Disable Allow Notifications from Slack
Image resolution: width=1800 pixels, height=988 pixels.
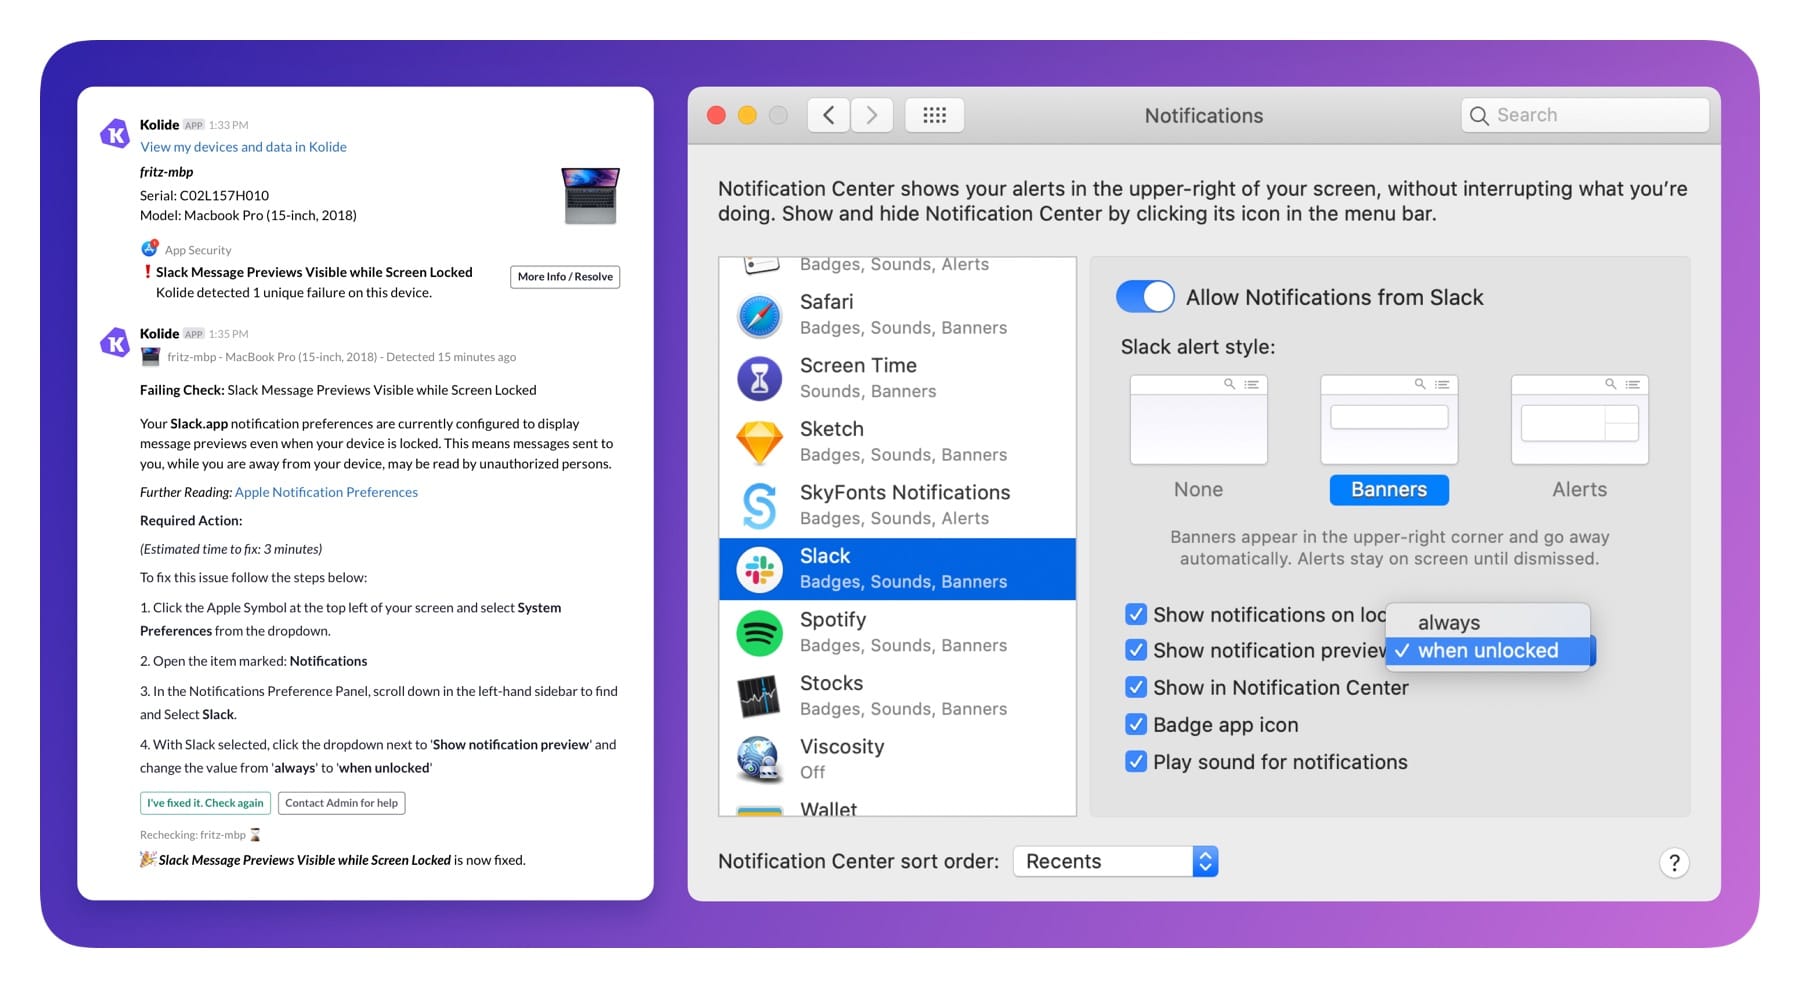1144,296
